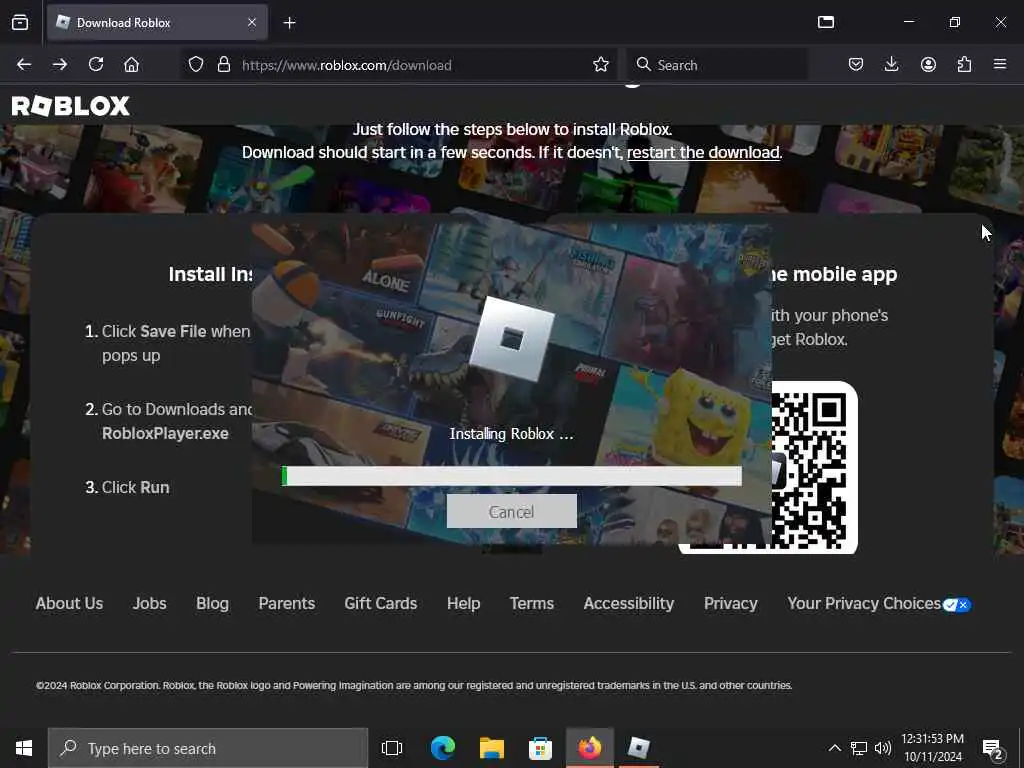Screen dimensions: 1024x768
Task: Open the About Us link
Action: [x=69, y=603]
